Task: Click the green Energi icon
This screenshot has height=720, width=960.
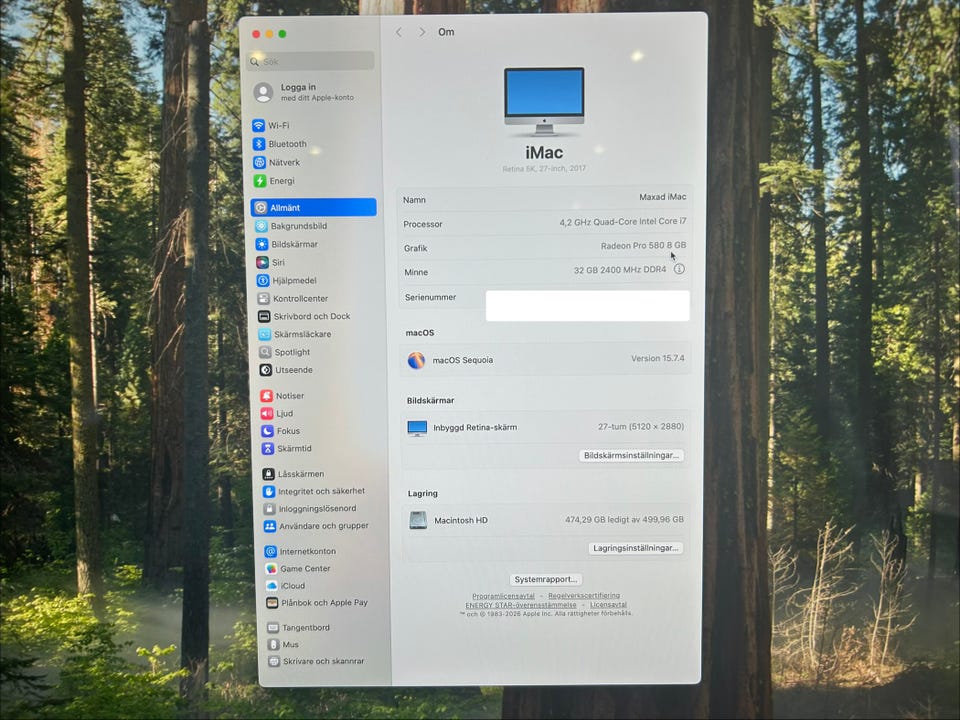Action: coord(260,181)
